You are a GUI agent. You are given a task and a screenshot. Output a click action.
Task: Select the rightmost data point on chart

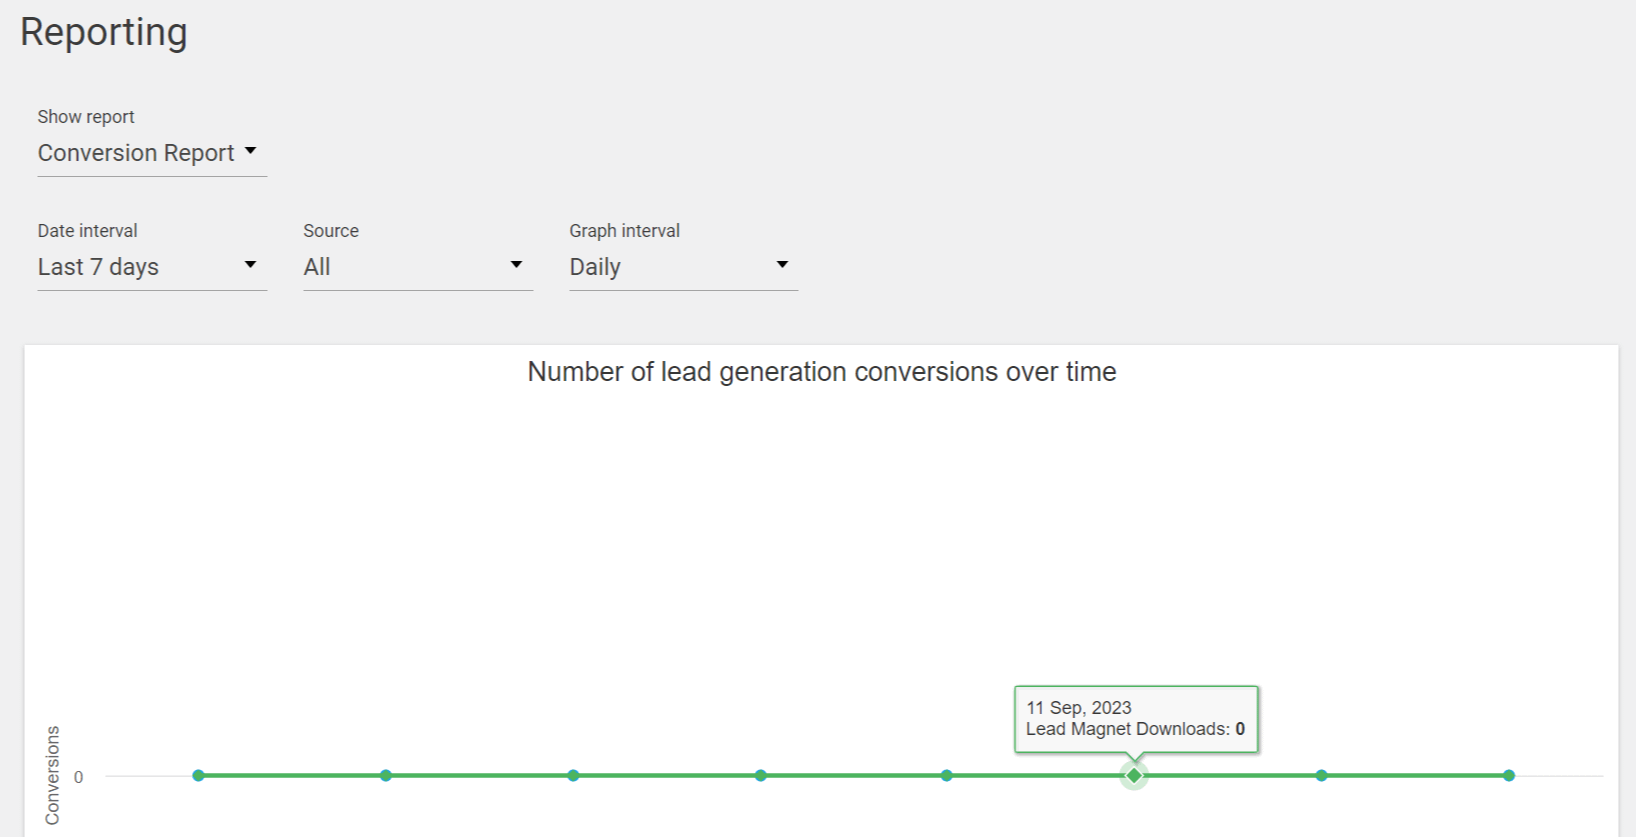[1509, 775]
